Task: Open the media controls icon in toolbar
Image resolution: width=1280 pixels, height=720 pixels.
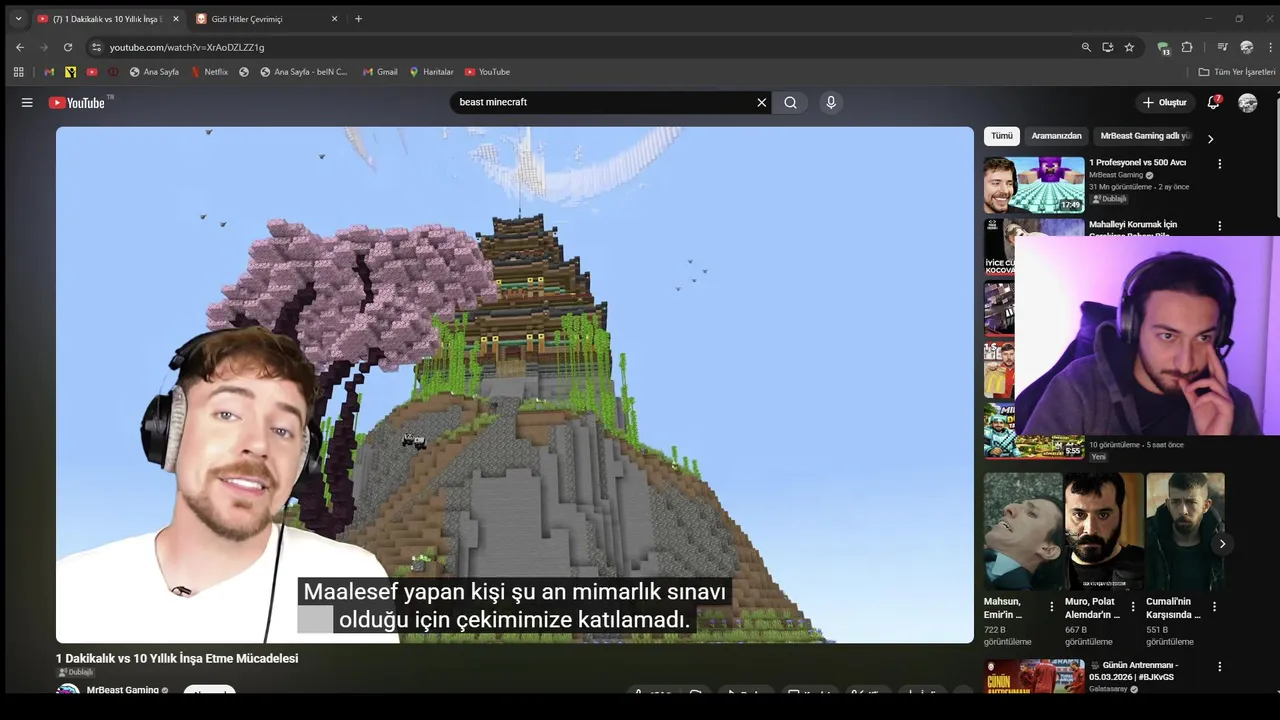Action: point(1222,47)
